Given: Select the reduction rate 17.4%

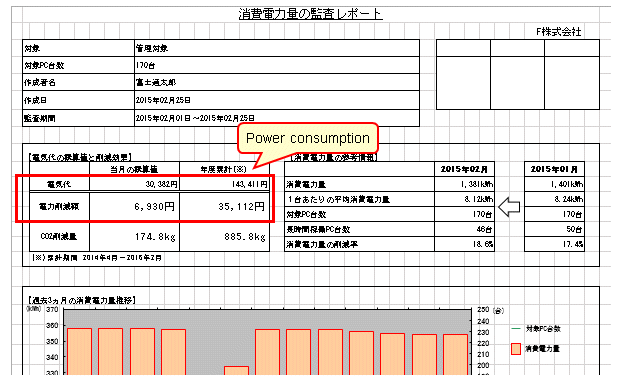Looking at the screenshot, I should (573, 244).
